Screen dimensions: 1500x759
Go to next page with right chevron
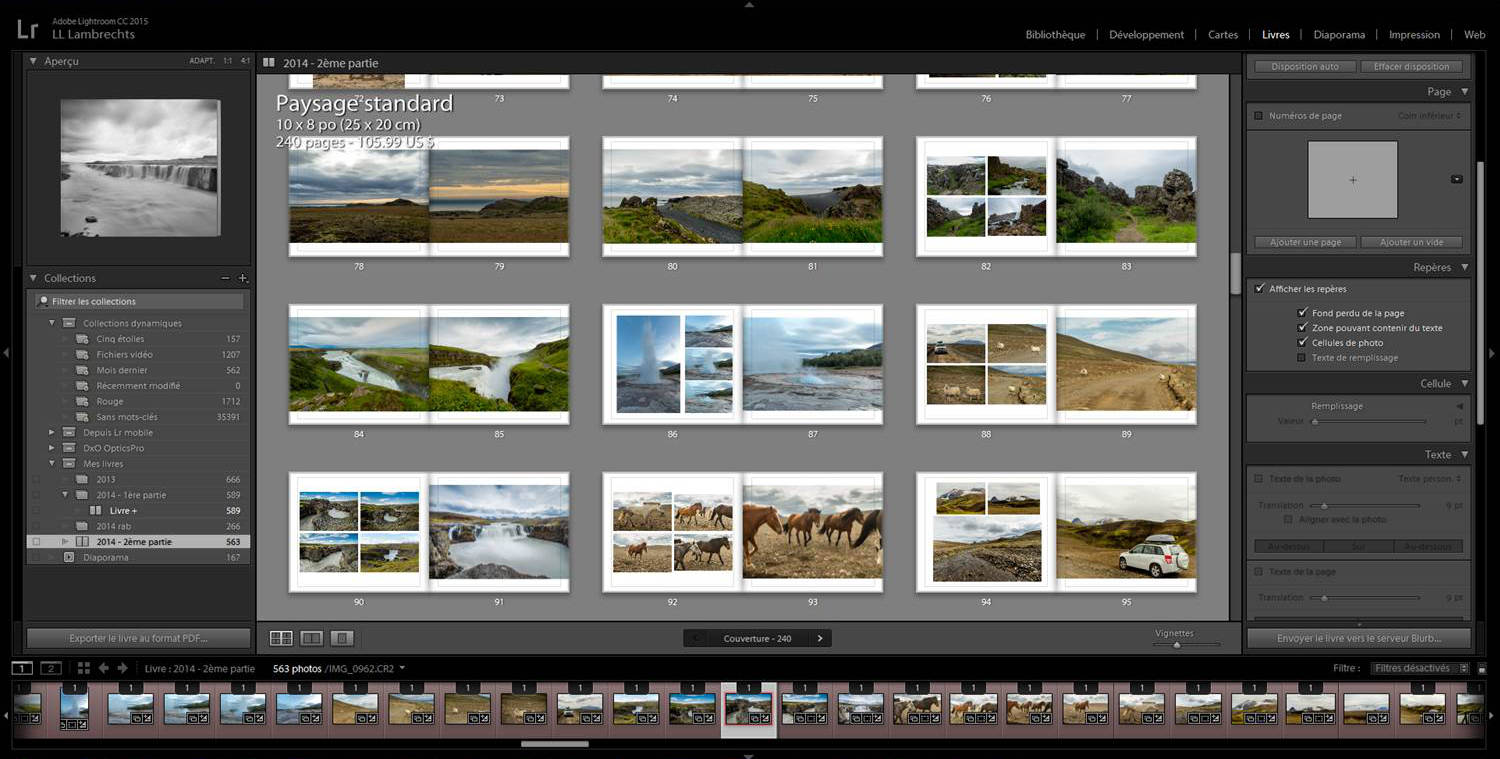click(820, 638)
